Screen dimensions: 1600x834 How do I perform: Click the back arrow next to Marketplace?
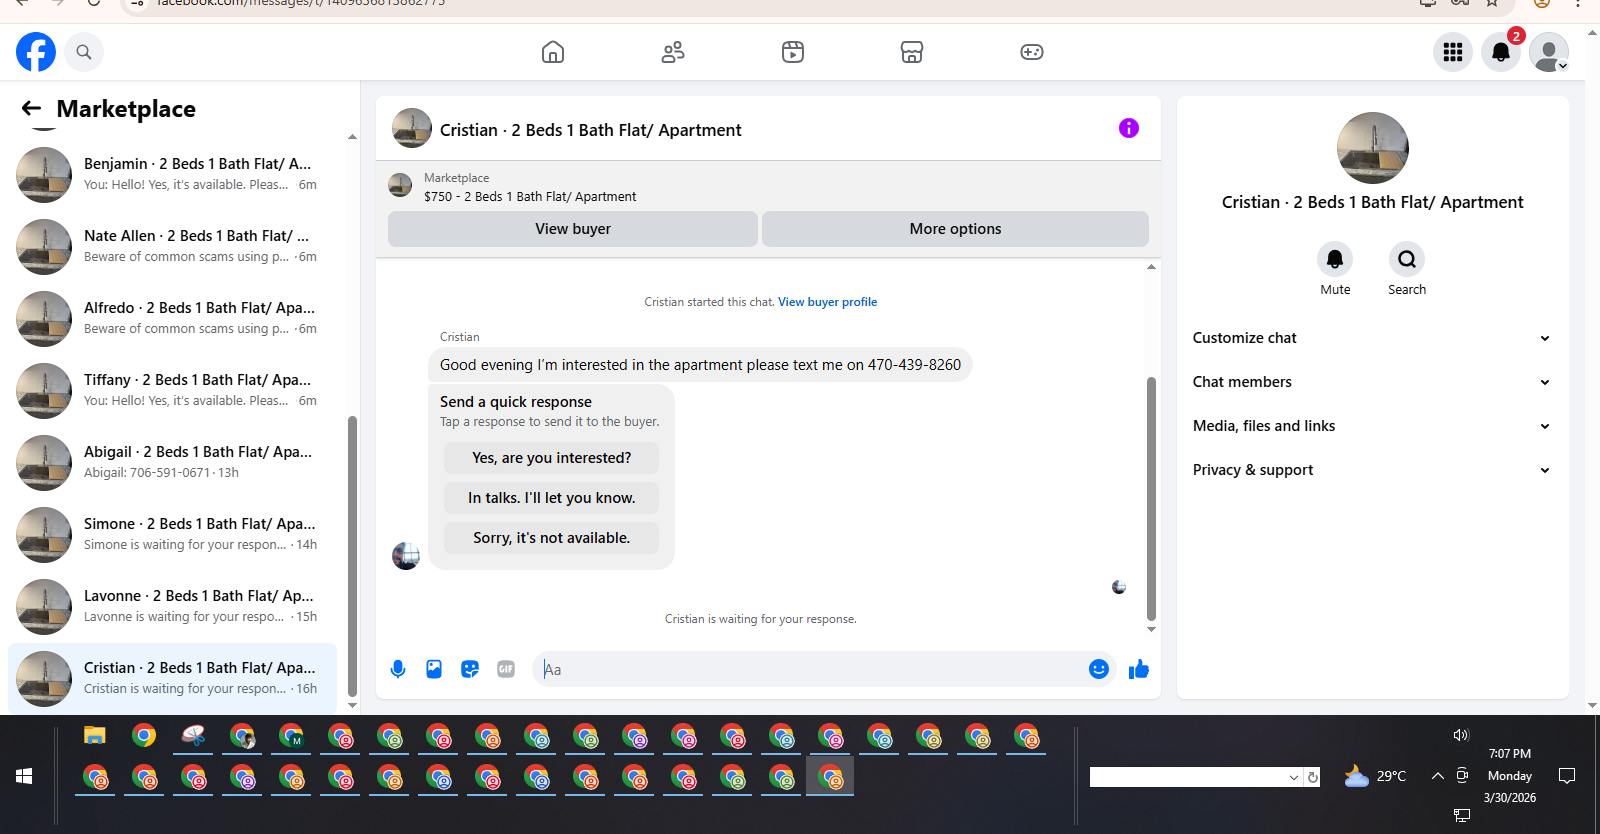pyautogui.click(x=31, y=108)
